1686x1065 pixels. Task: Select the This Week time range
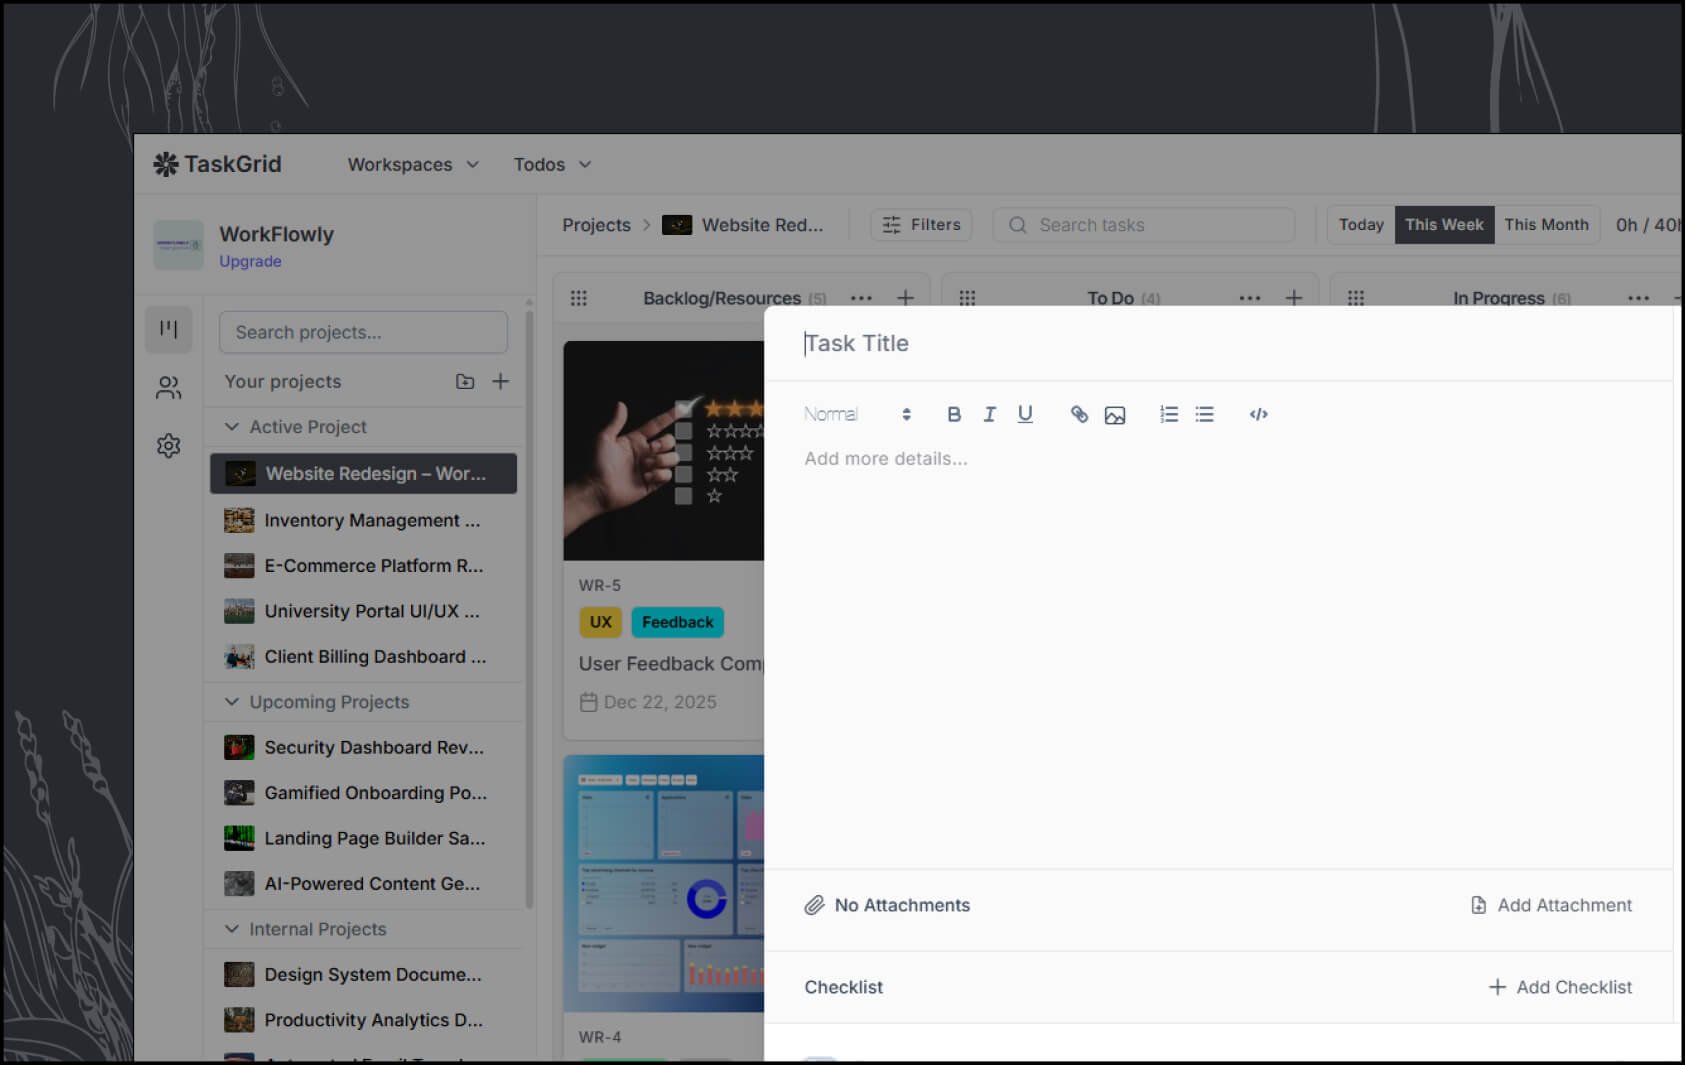coord(1443,225)
